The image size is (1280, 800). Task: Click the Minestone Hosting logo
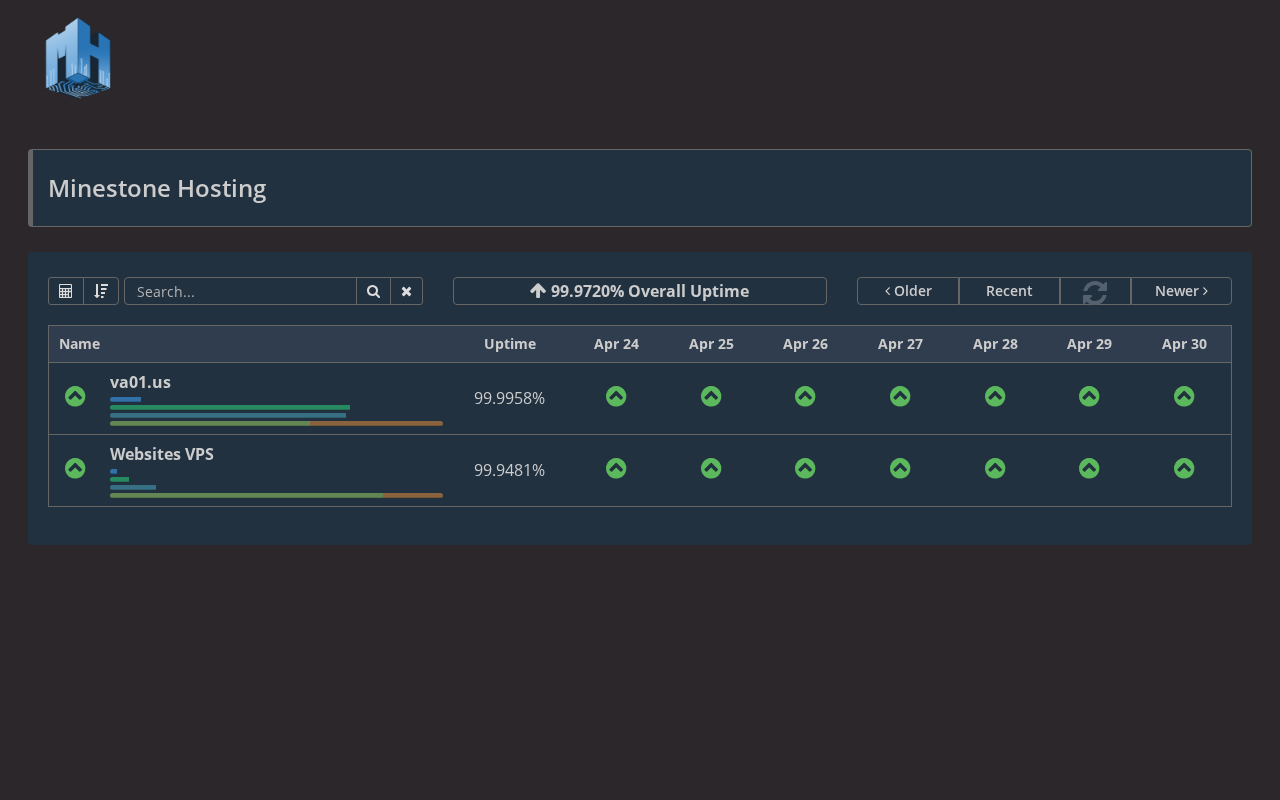[78, 58]
